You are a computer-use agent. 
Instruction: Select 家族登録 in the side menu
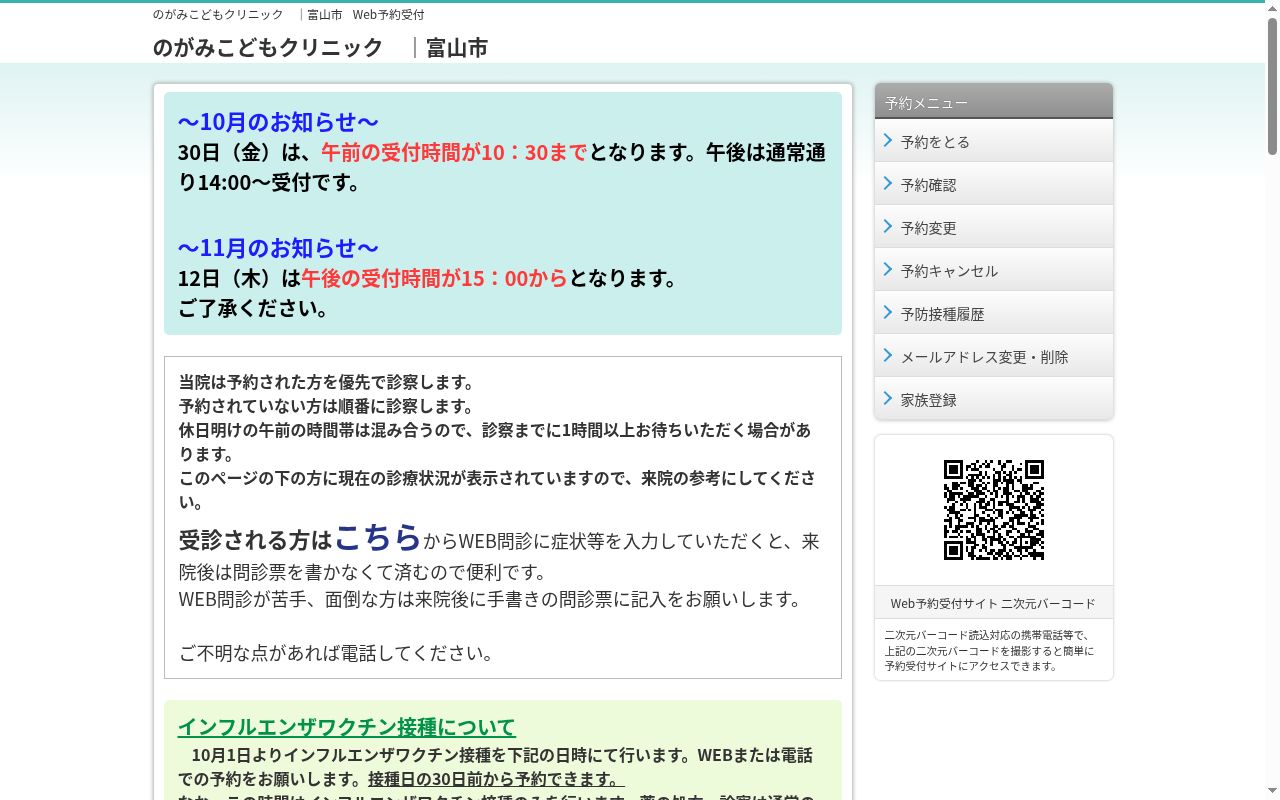point(994,399)
